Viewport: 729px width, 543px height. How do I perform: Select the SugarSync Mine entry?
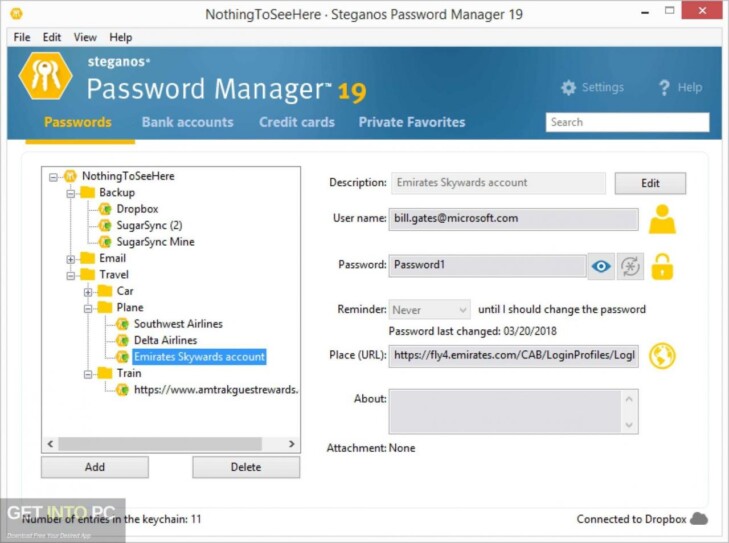tap(155, 242)
